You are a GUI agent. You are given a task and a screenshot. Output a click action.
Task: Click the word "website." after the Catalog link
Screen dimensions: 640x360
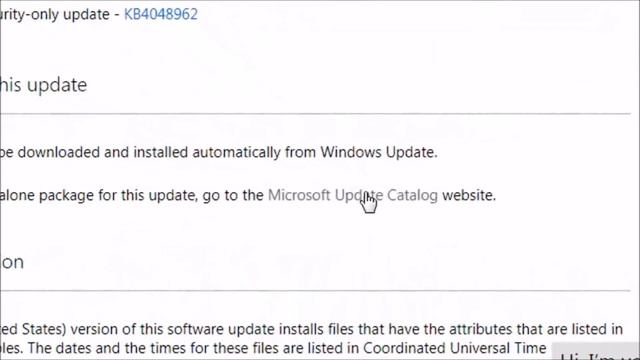[x=469, y=195]
